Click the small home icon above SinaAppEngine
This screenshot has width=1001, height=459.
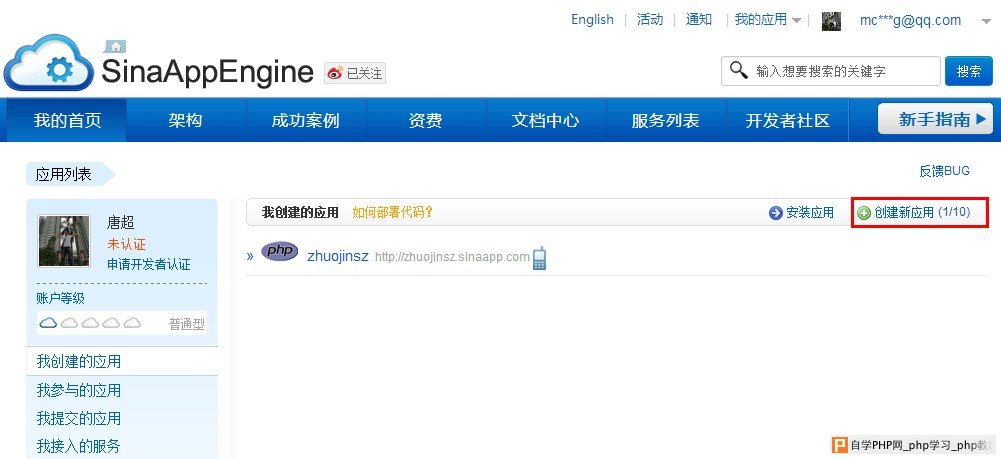click(115, 47)
